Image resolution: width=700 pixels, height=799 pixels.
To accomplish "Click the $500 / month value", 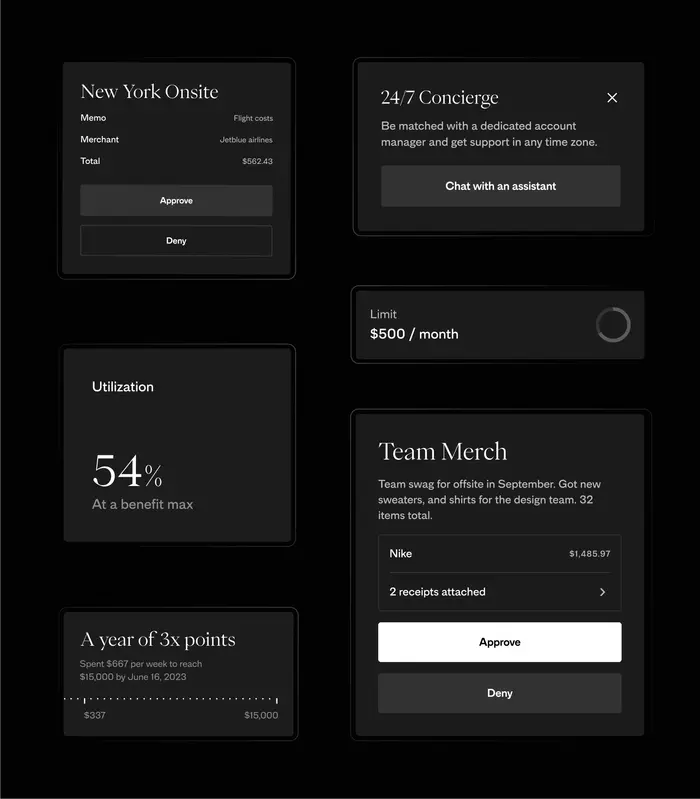I will click(414, 334).
